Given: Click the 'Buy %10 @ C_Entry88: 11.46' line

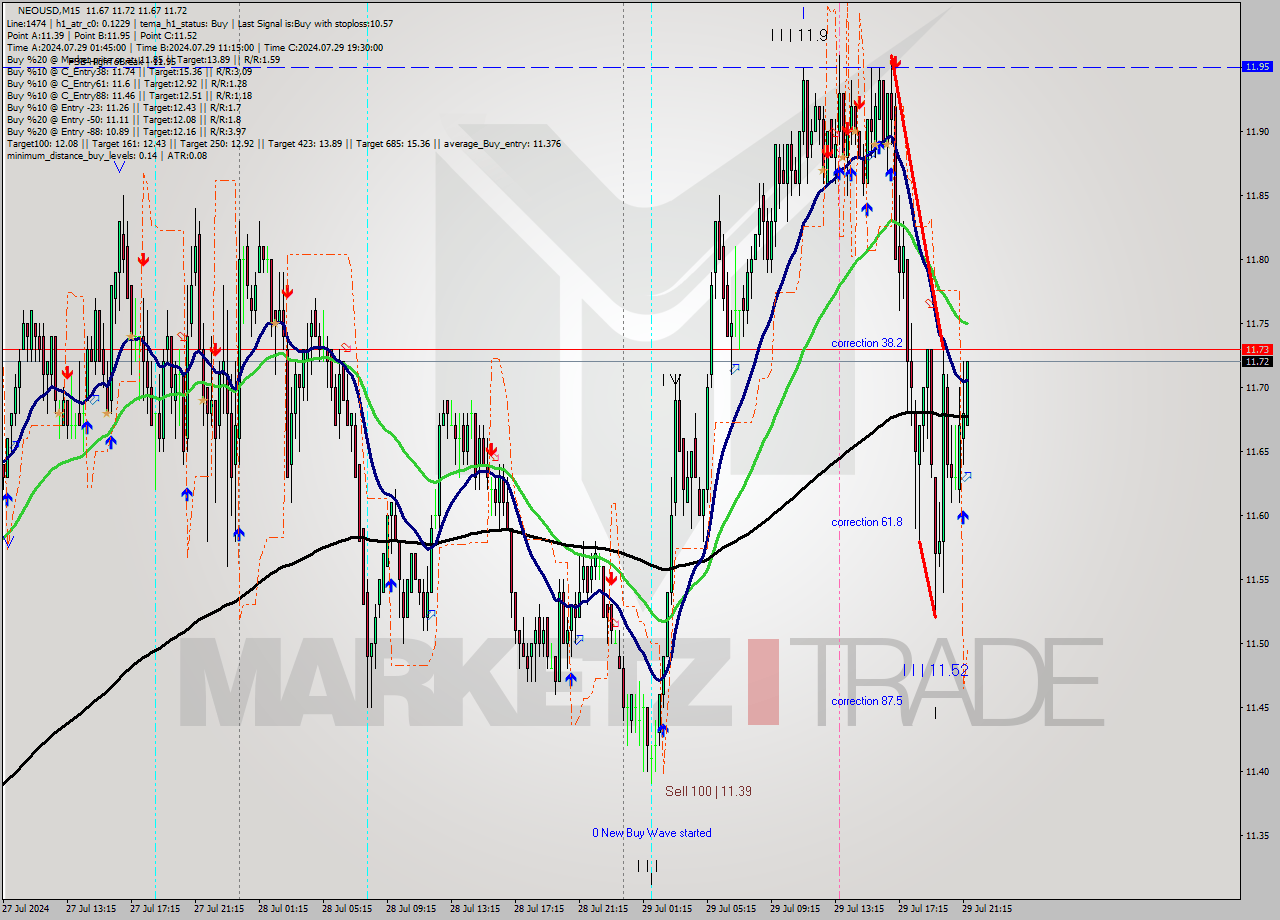Looking at the screenshot, I should 129,95.
